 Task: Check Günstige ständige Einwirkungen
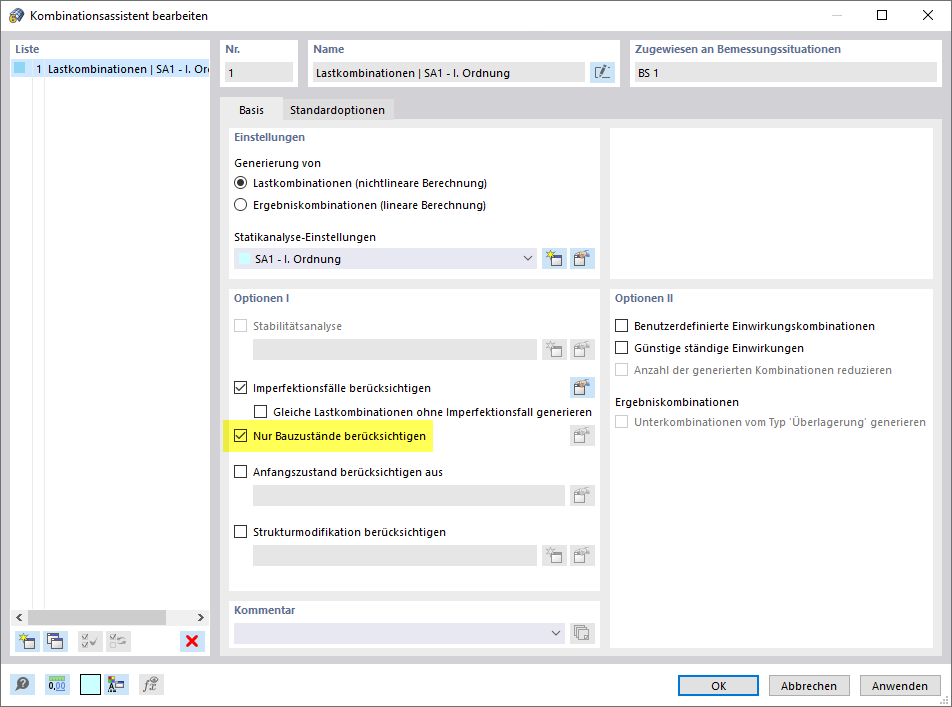(621, 347)
